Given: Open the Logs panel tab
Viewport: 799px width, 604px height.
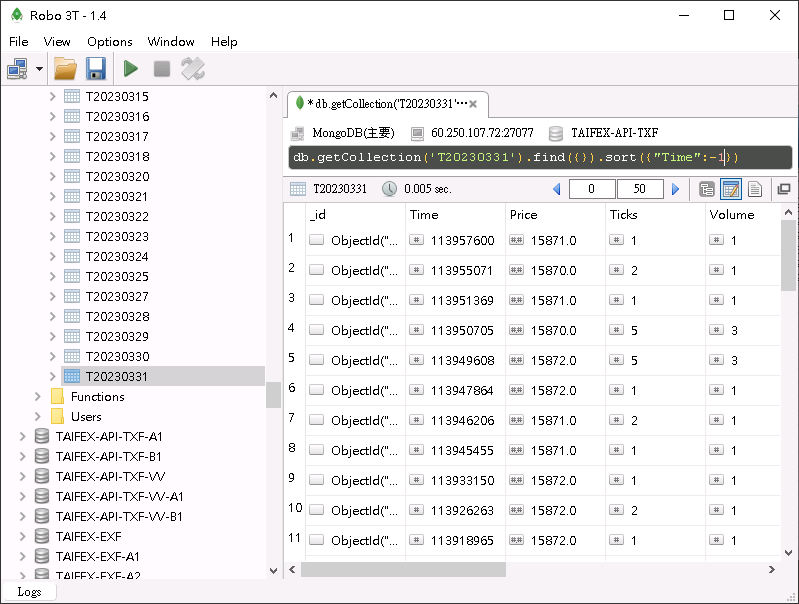Looking at the screenshot, I should point(29,592).
